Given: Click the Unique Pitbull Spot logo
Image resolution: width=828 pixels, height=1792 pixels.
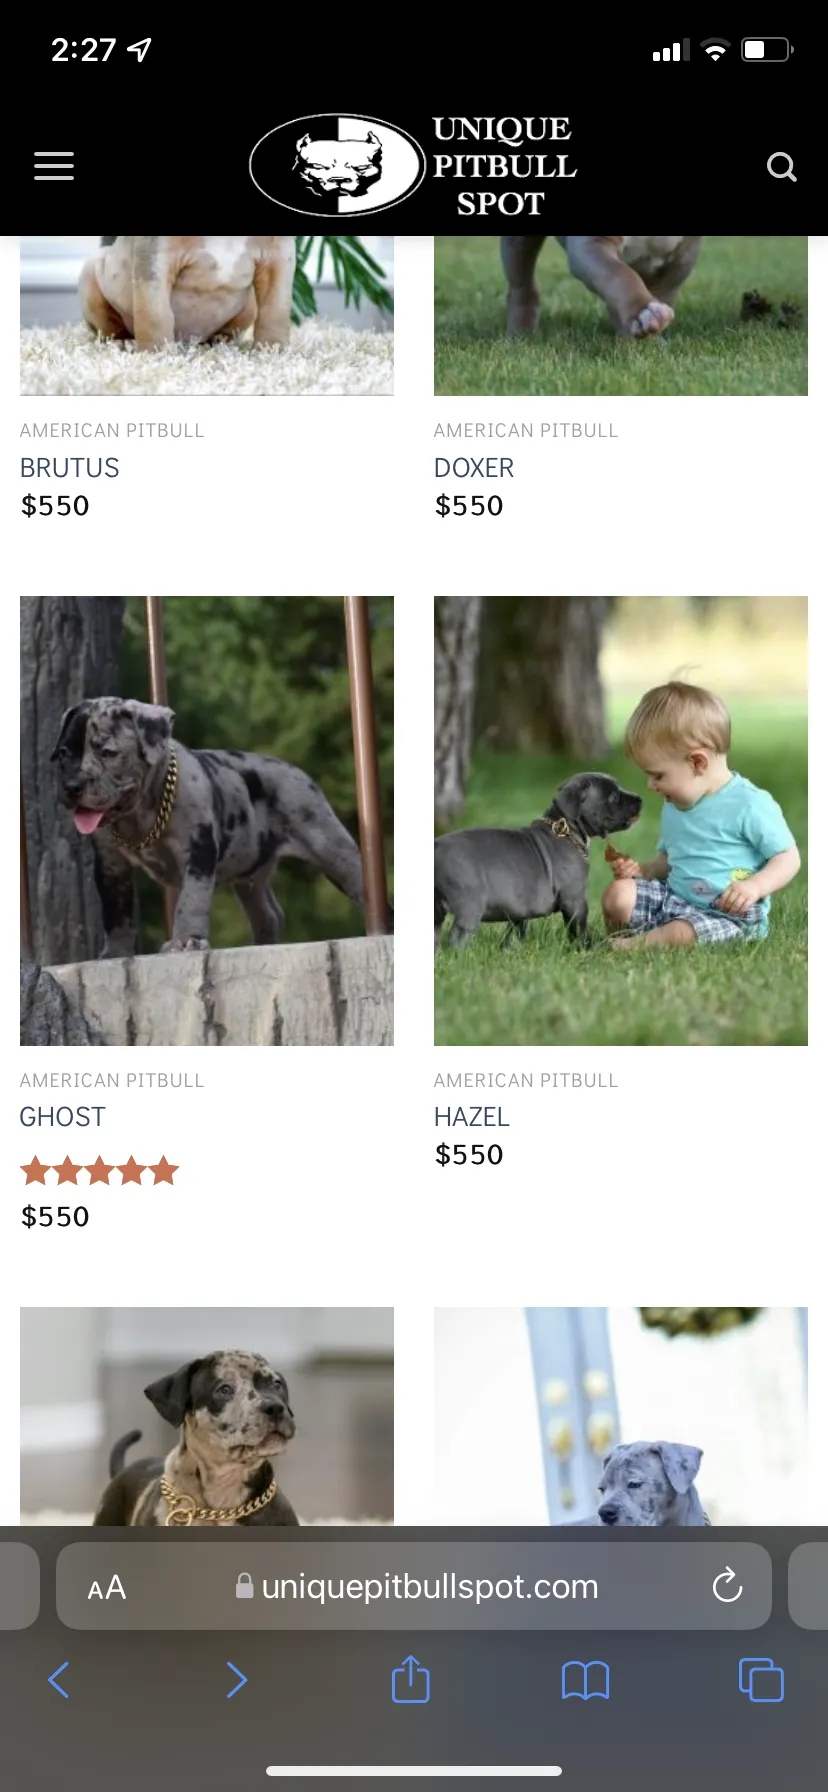Looking at the screenshot, I should pyautogui.click(x=413, y=165).
